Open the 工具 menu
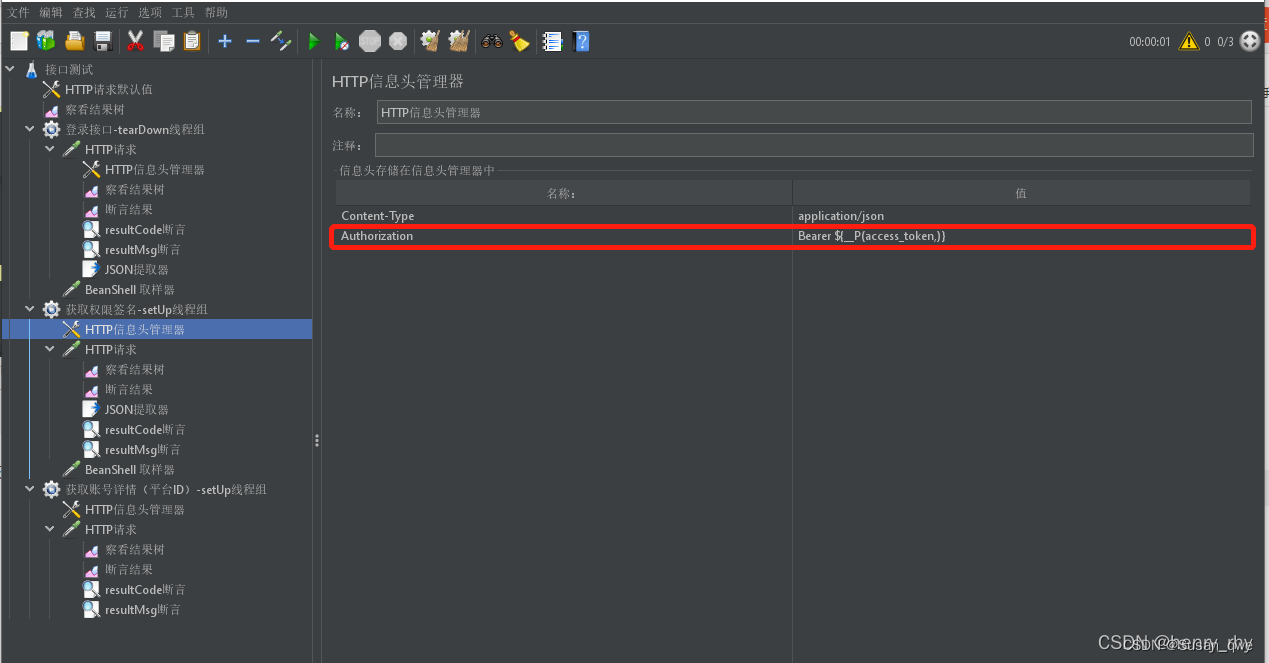 tap(183, 13)
